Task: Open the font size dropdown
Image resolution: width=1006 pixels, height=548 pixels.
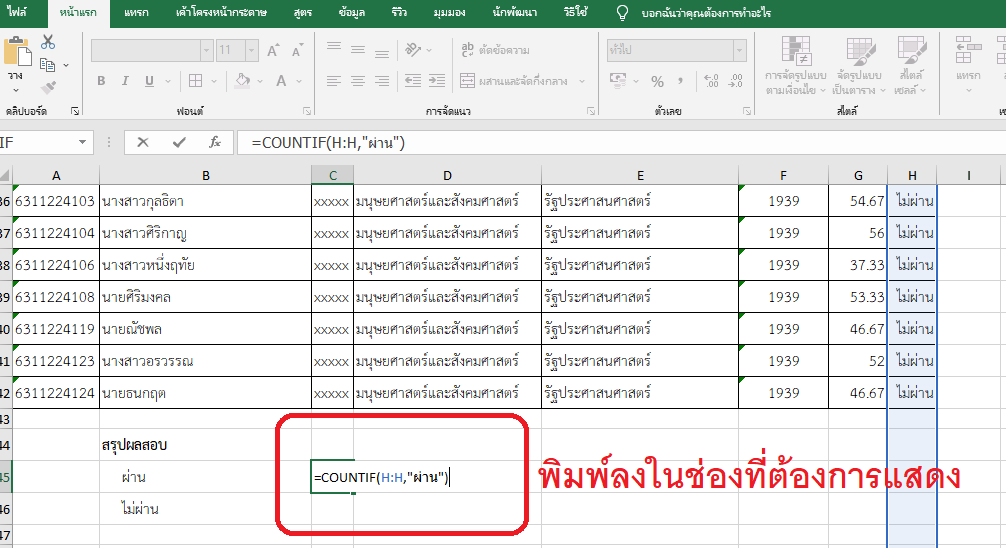Action: 252,50
